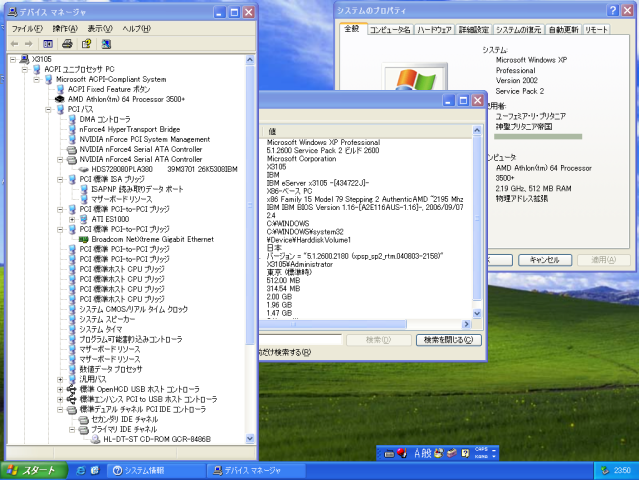Open the File menu in Device Manager

click(27, 29)
